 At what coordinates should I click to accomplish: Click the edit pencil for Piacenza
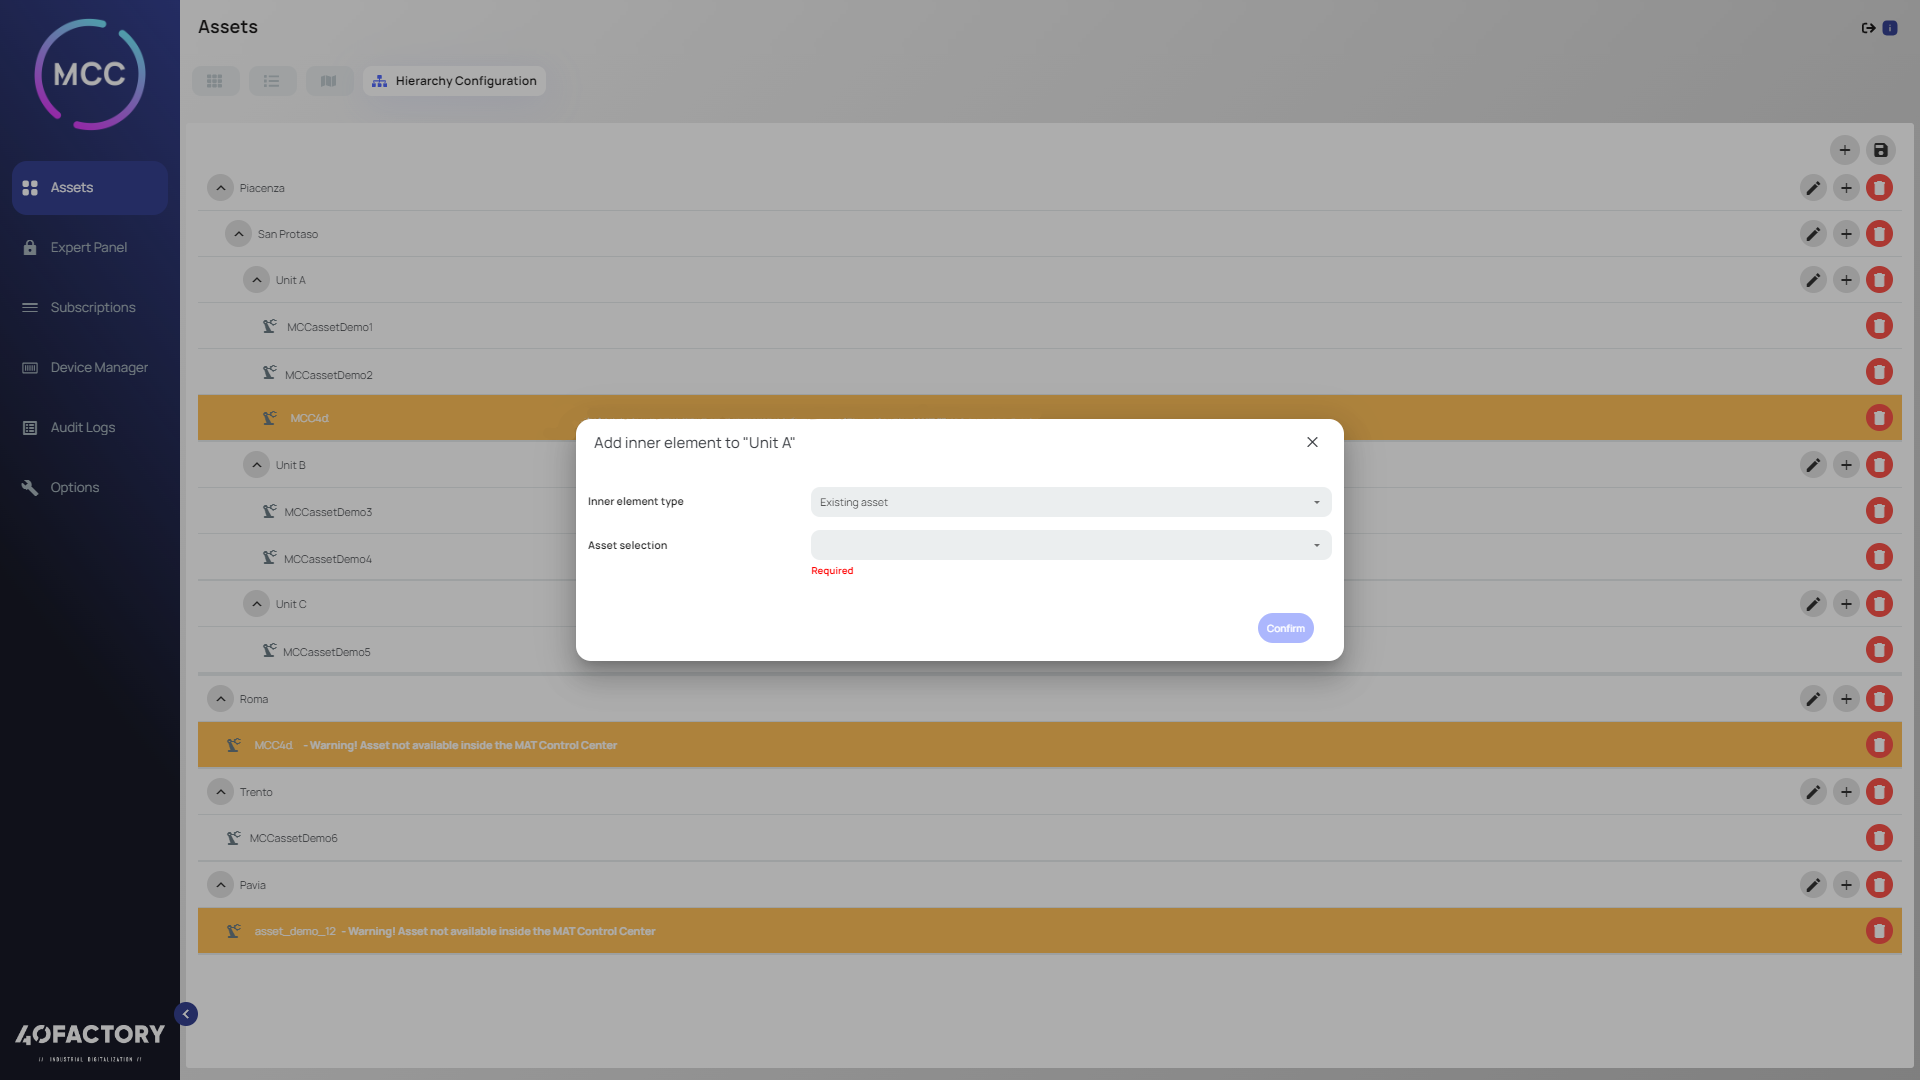coord(1813,188)
